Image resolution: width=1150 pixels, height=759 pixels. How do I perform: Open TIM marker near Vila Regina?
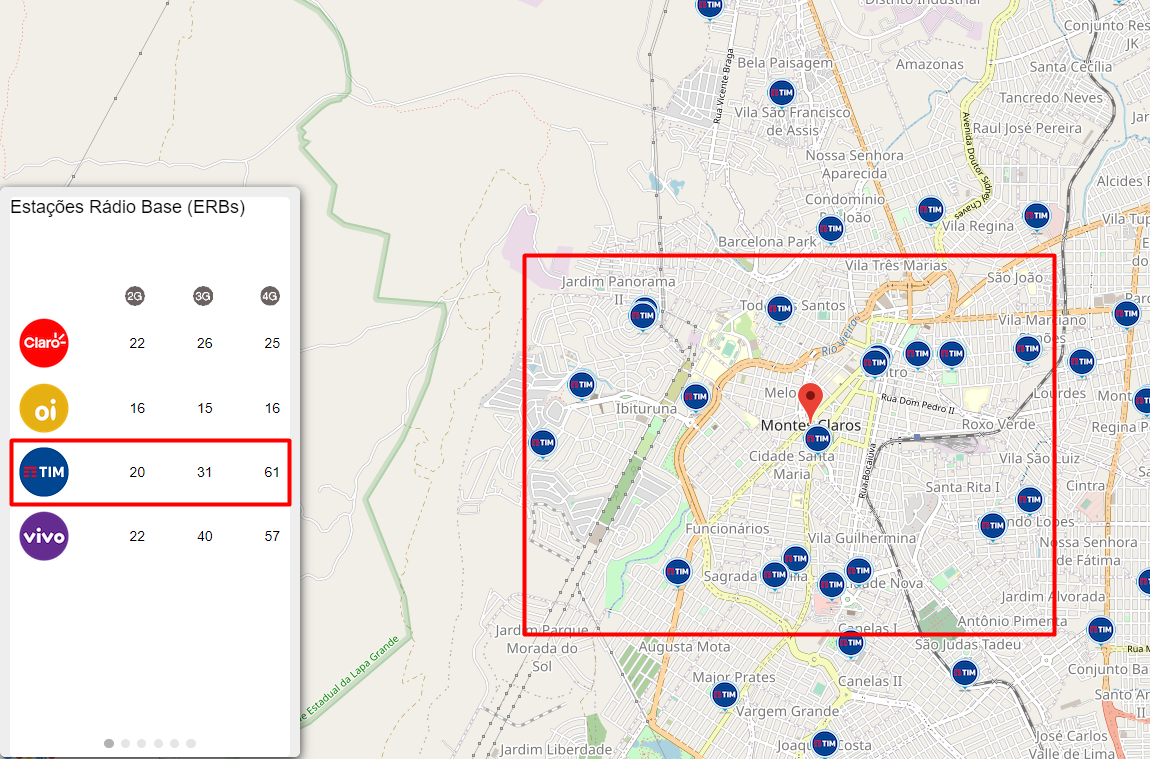point(930,211)
